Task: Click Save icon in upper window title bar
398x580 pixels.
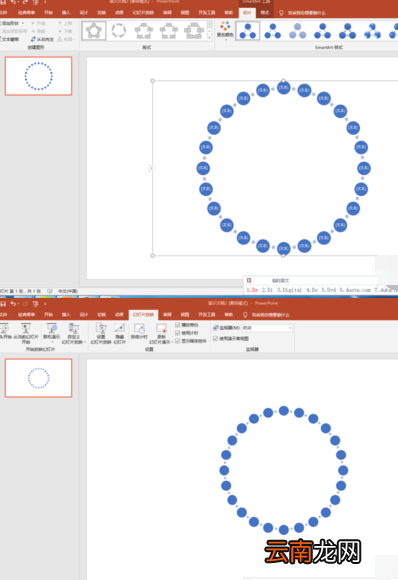Action: 3,2
